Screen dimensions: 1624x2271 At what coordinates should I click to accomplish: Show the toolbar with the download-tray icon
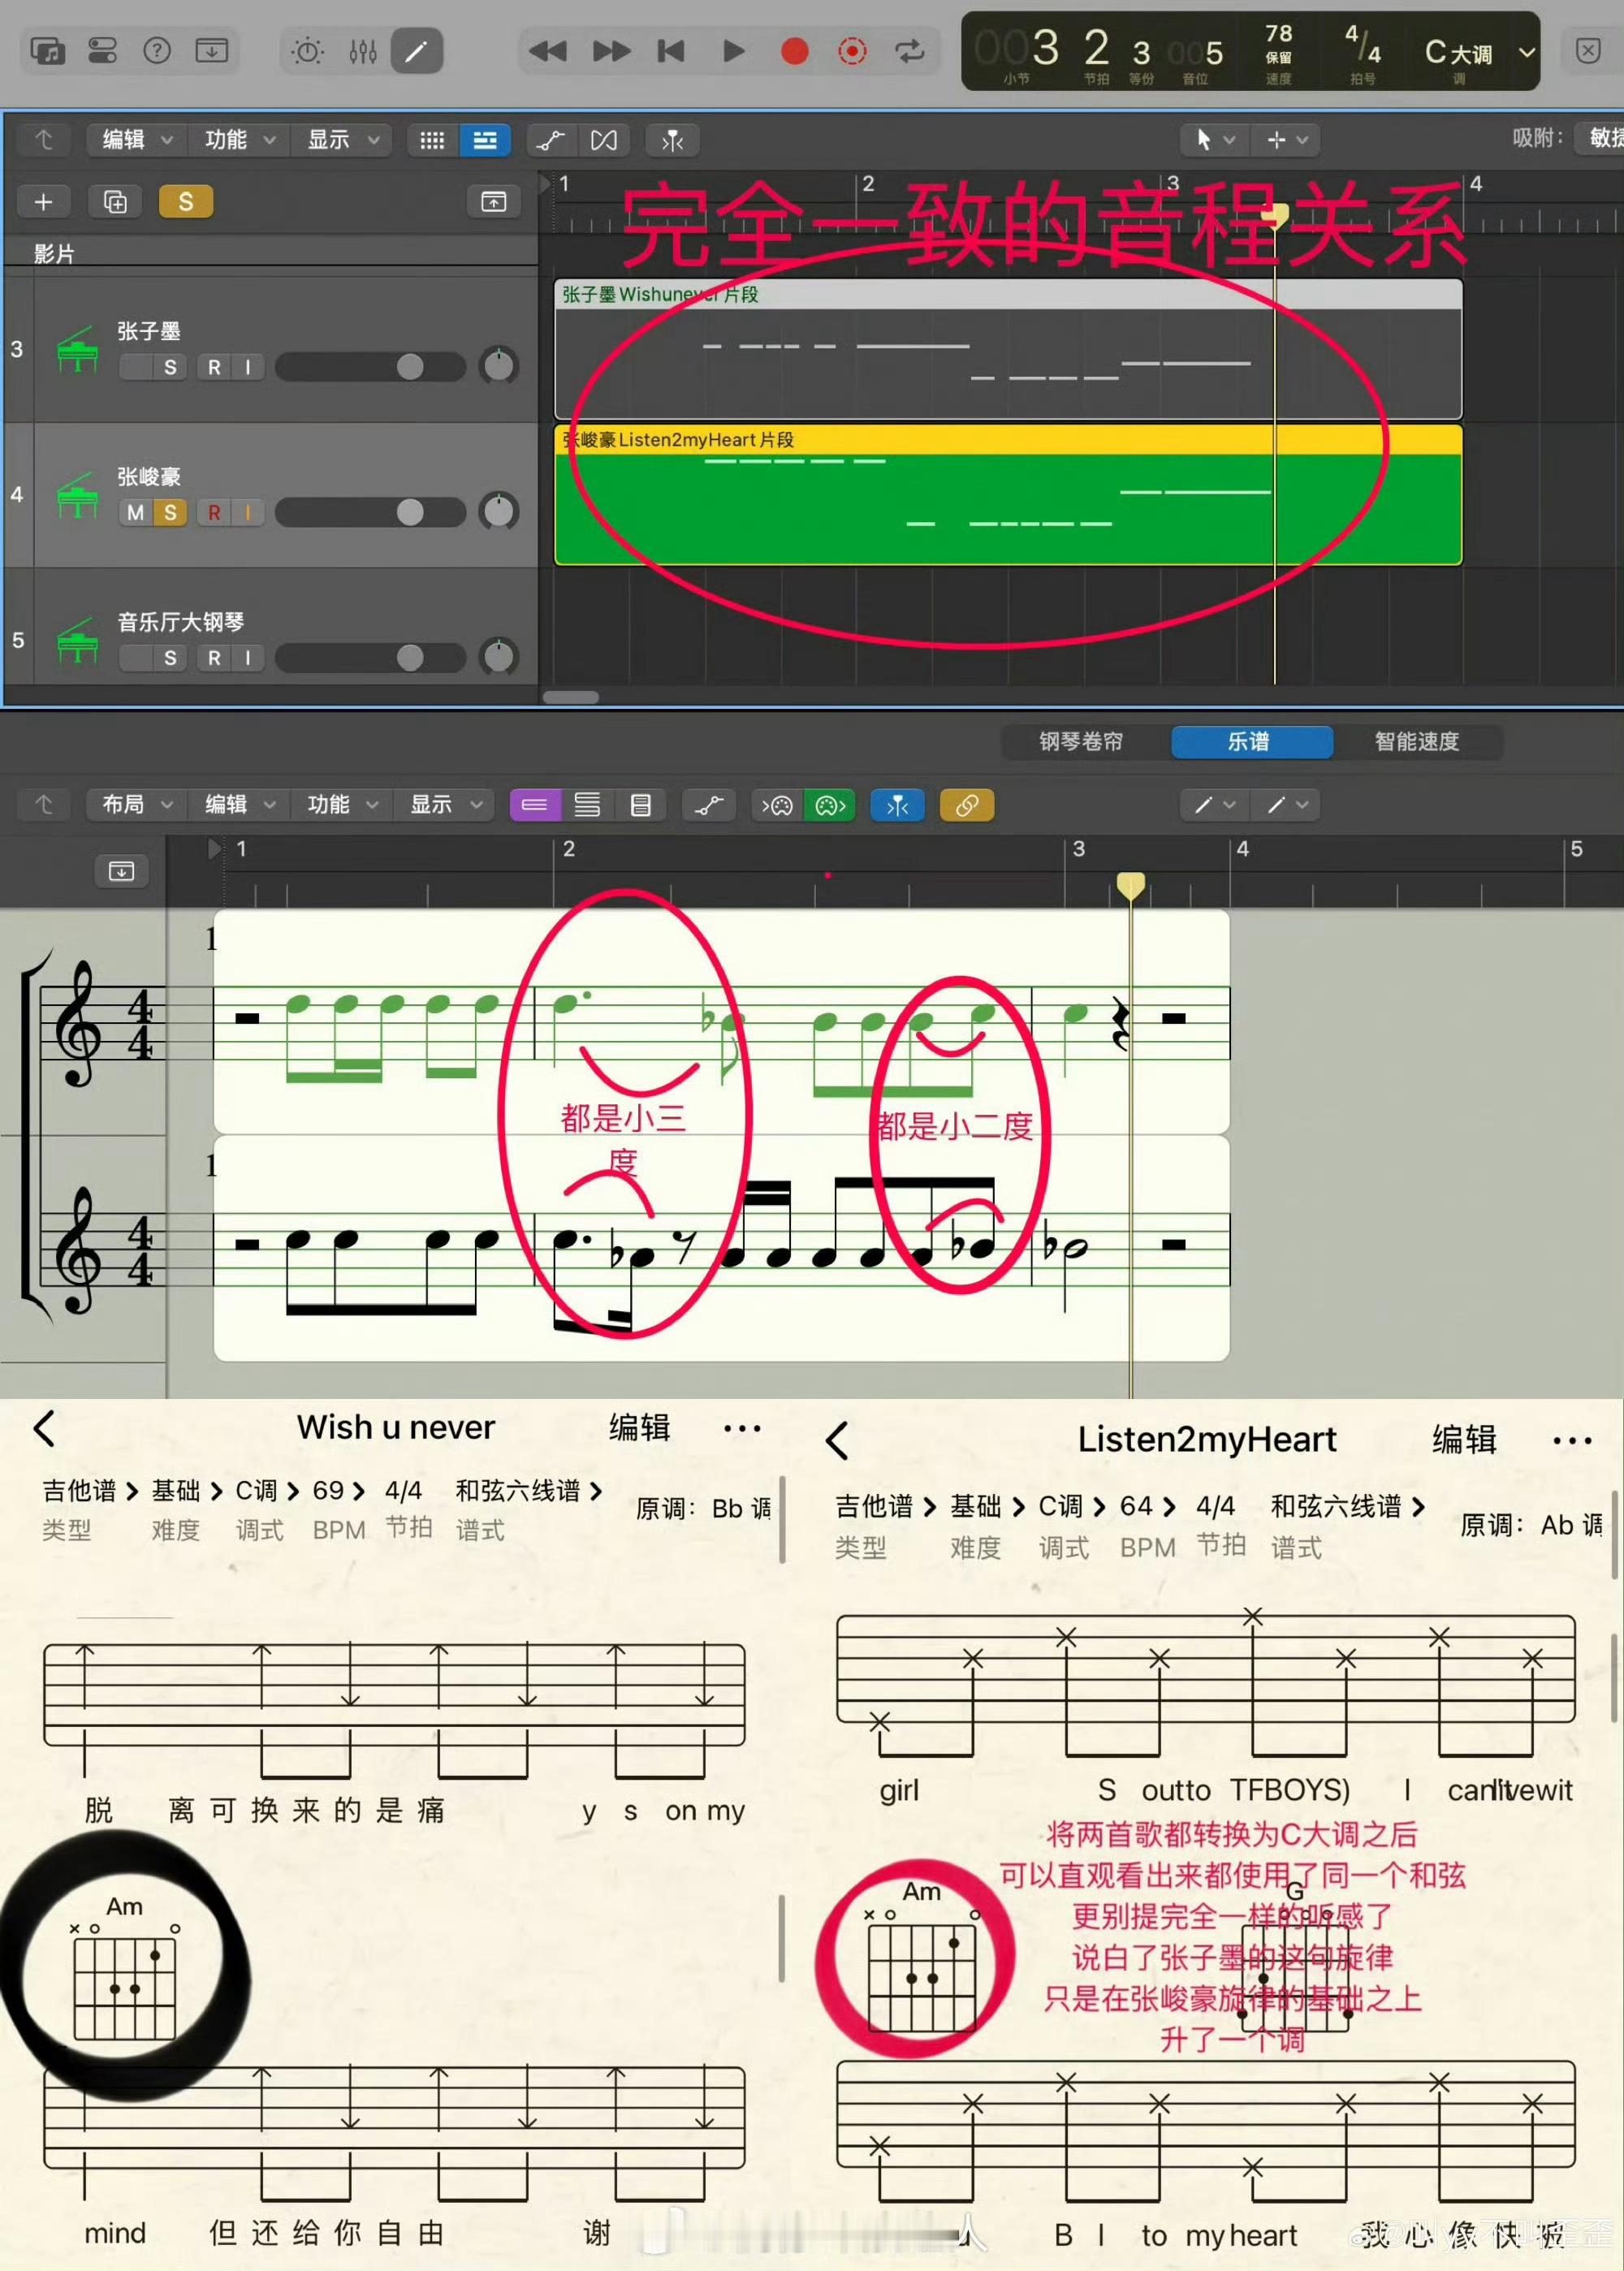pyautogui.click(x=211, y=50)
